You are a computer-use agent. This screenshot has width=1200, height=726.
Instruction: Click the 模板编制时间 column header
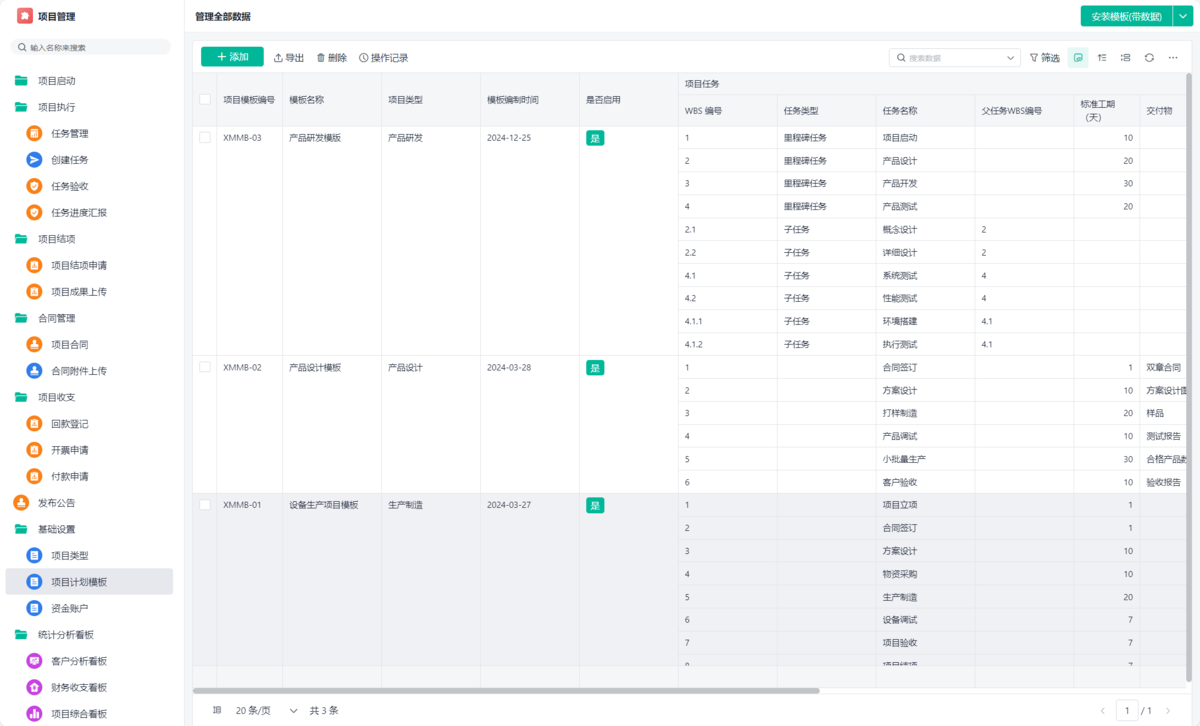click(x=530, y=100)
